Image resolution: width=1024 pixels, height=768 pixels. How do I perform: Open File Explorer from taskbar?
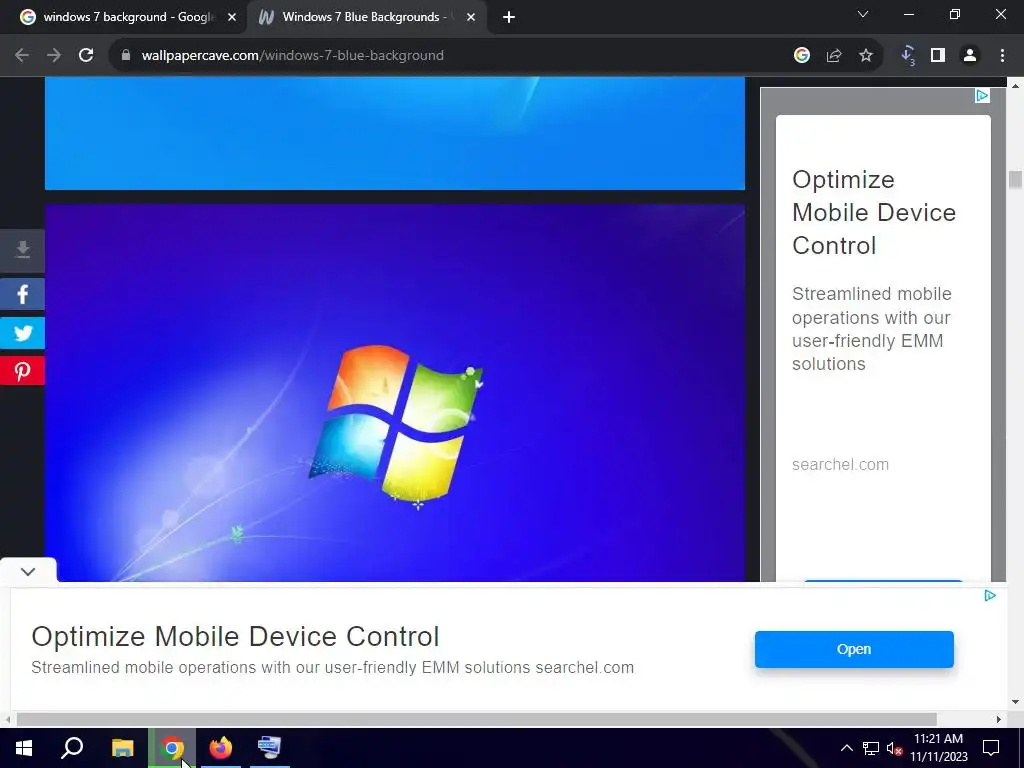pyautogui.click(x=122, y=748)
